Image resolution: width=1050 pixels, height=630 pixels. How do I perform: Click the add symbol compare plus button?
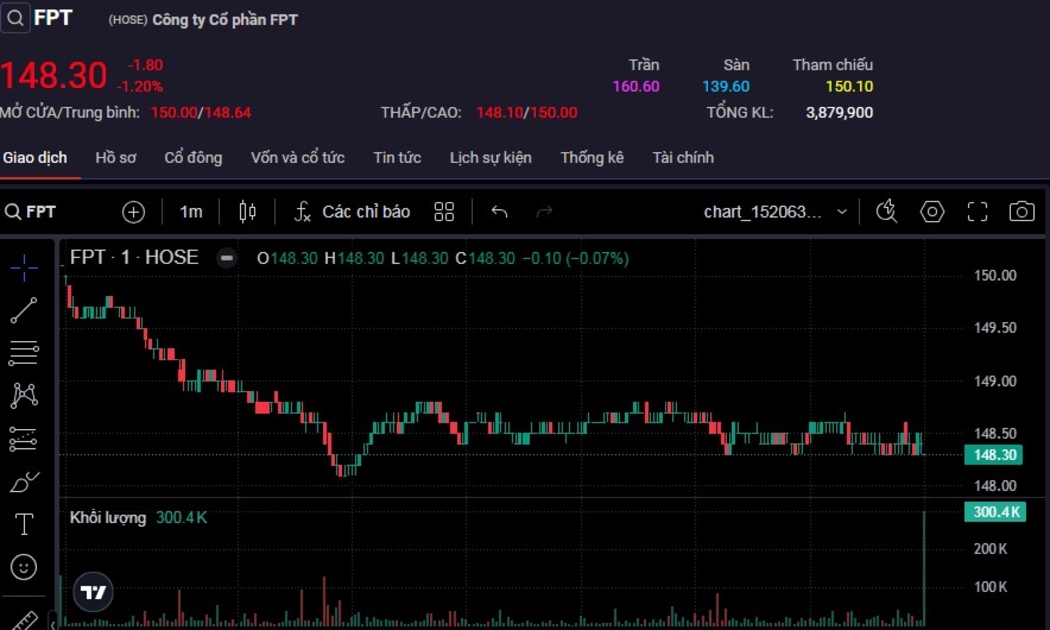tap(133, 212)
